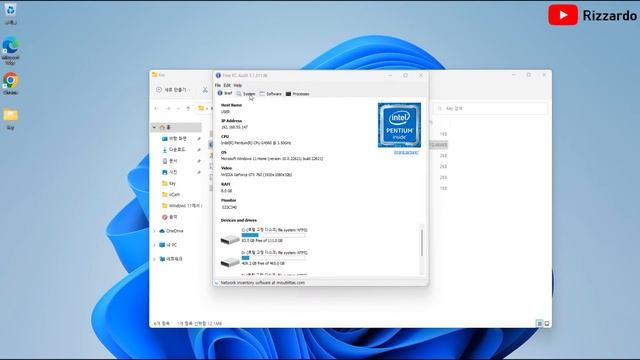Click Explorer's up-one-level arrow

pos(188,109)
